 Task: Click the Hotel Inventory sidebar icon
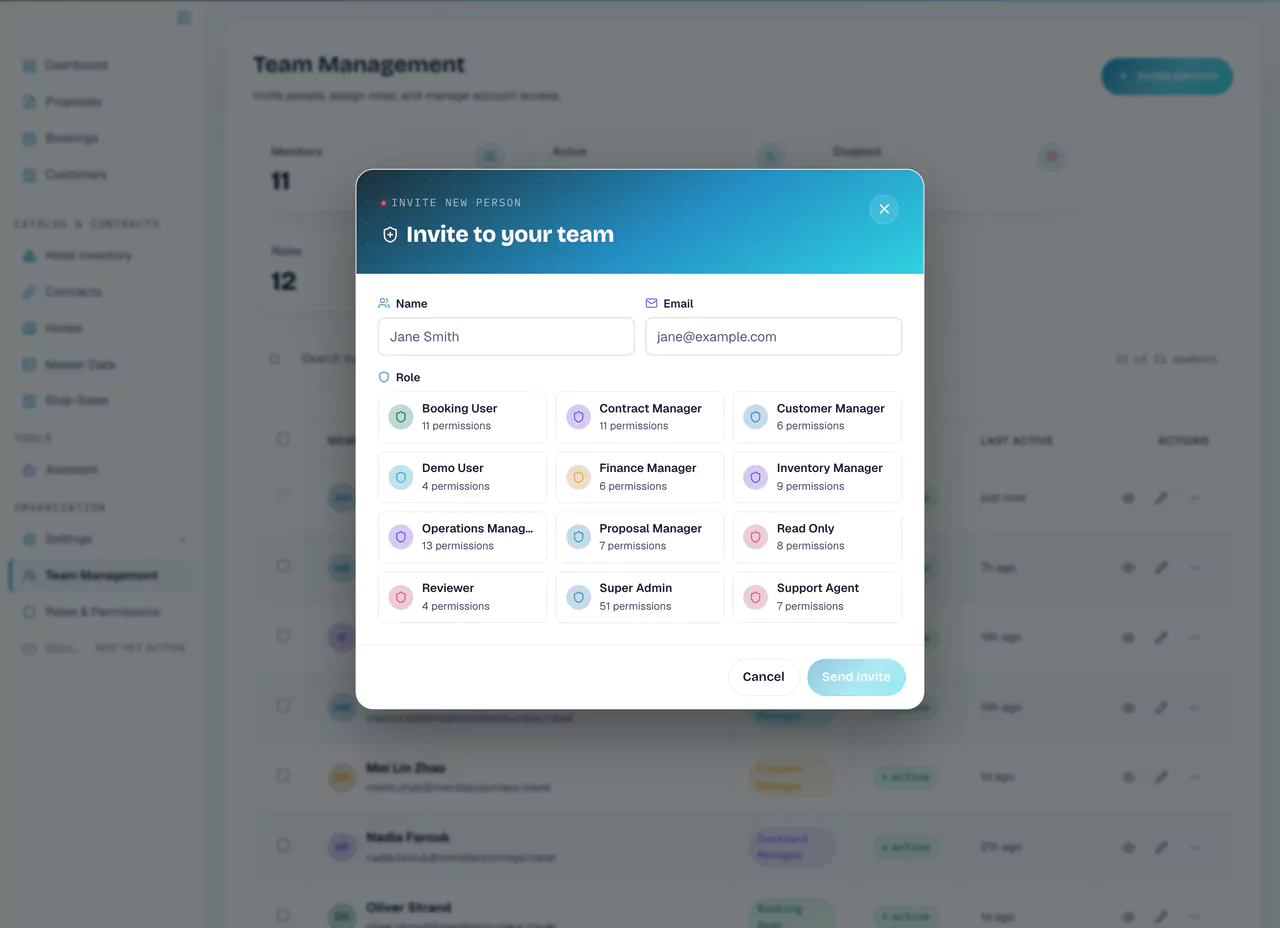click(x=30, y=256)
